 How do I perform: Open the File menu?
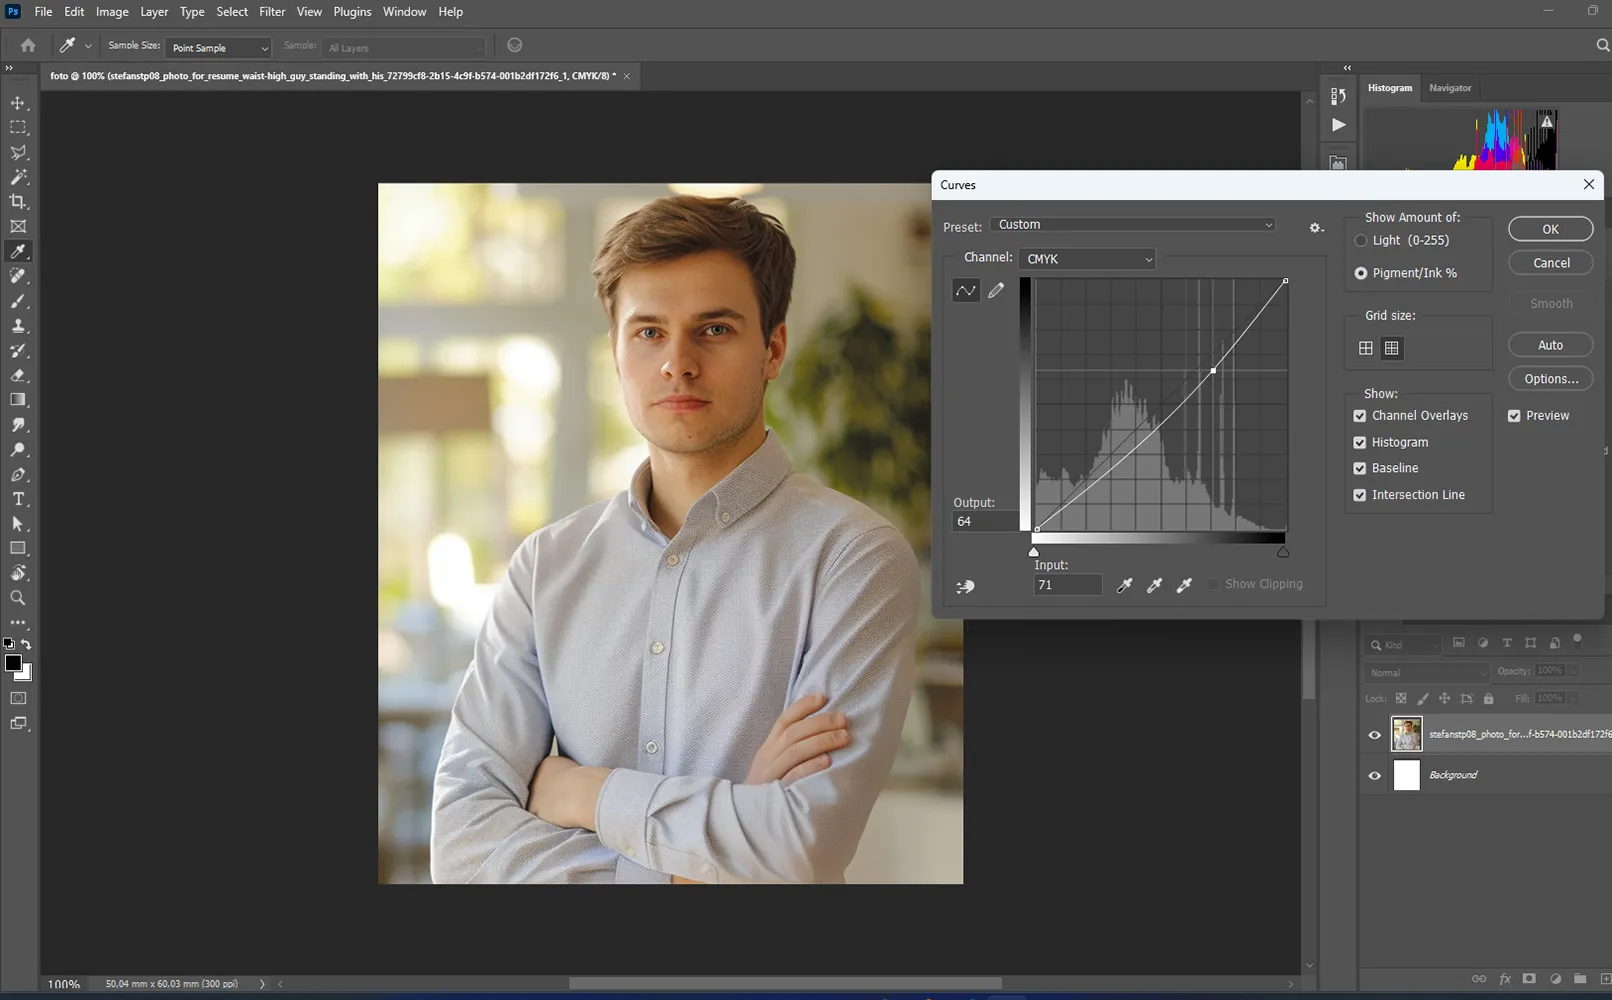pos(43,12)
